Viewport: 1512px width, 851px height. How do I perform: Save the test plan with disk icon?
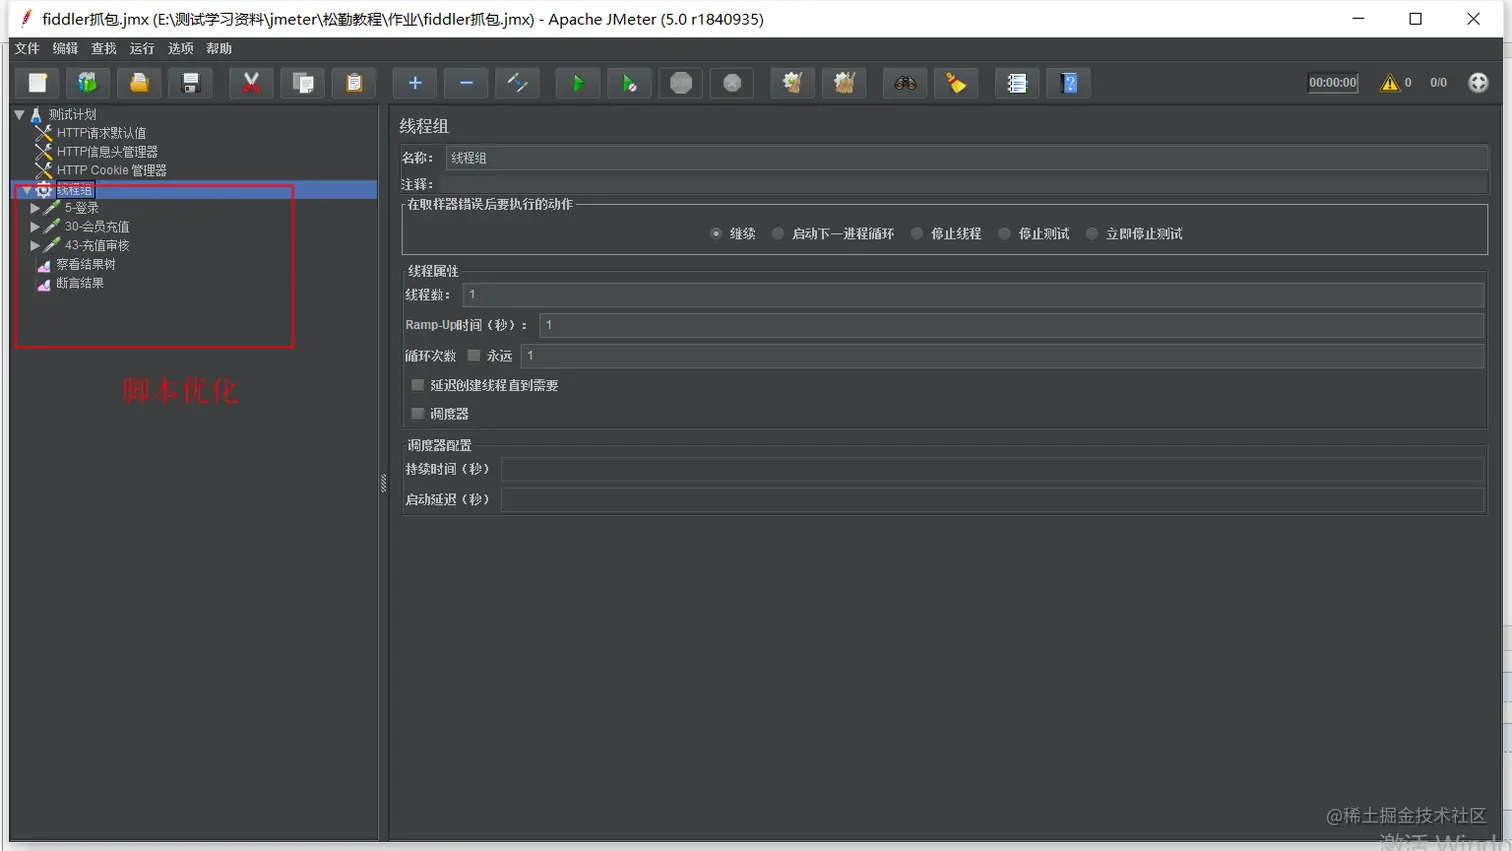(x=190, y=83)
